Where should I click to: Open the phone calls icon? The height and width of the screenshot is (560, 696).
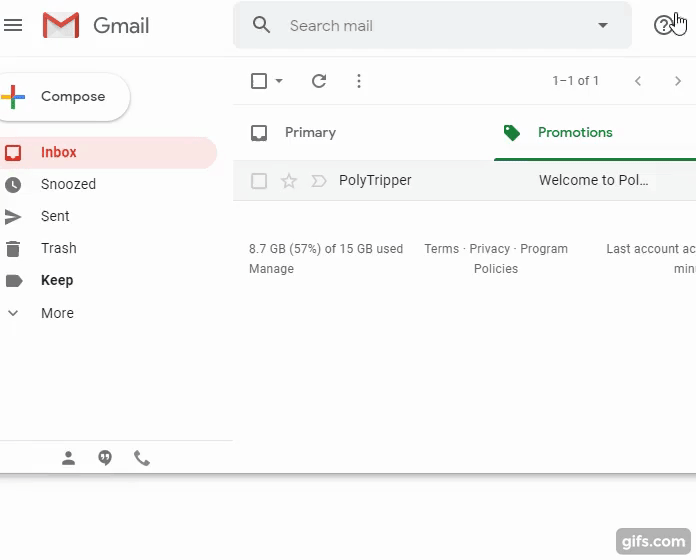(x=142, y=458)
